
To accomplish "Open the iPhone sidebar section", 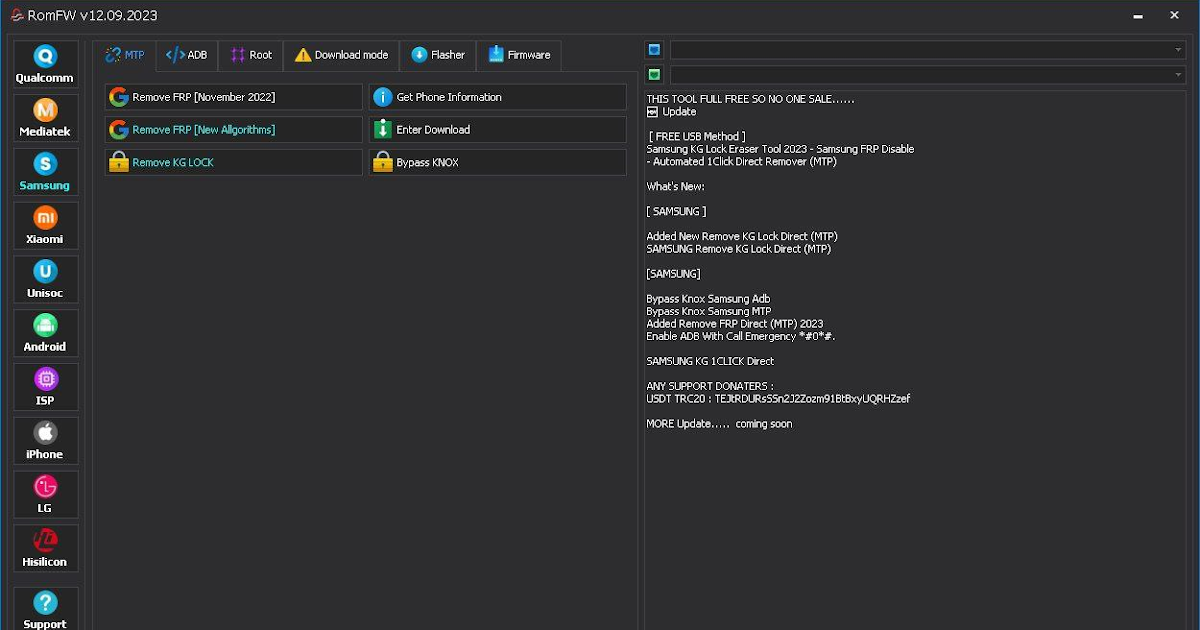I will [x=45, y=441].
